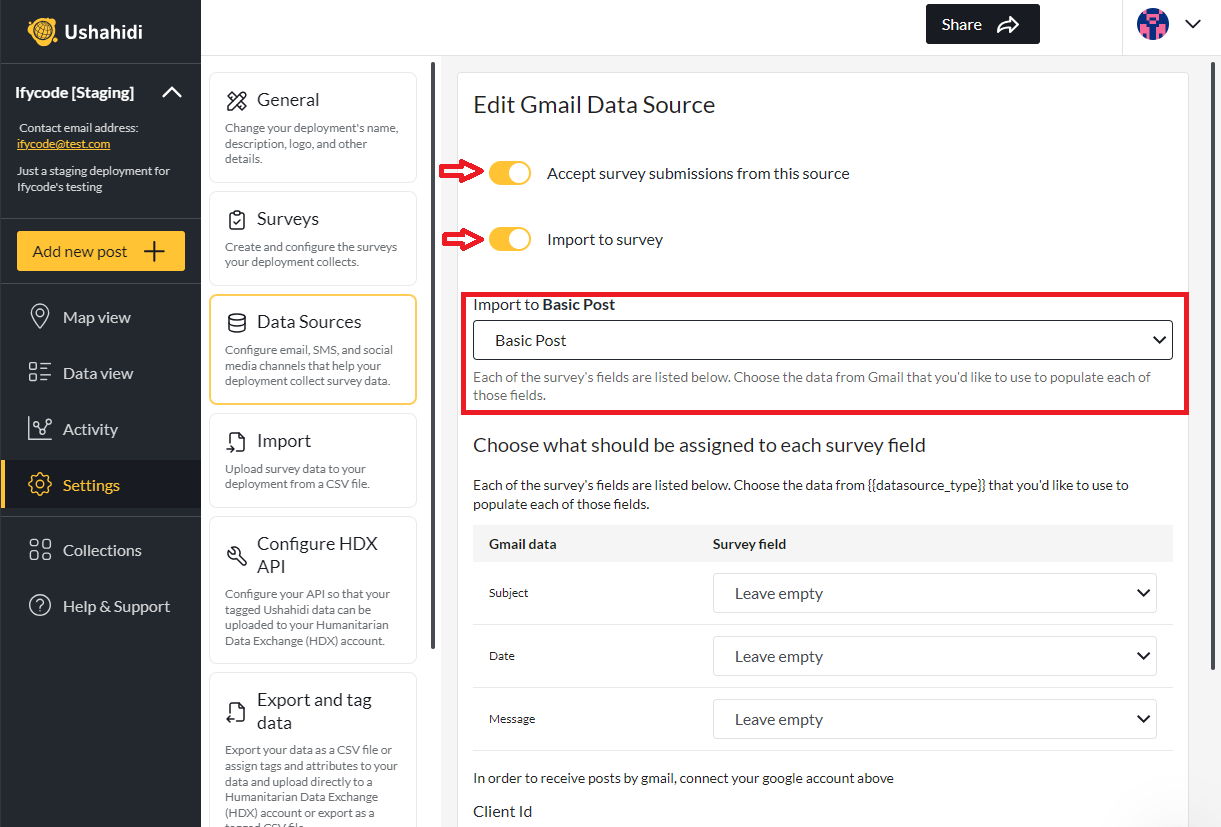1221x827 pixels.
Task: Select the Activity graph icon
Action: [42, 428]
